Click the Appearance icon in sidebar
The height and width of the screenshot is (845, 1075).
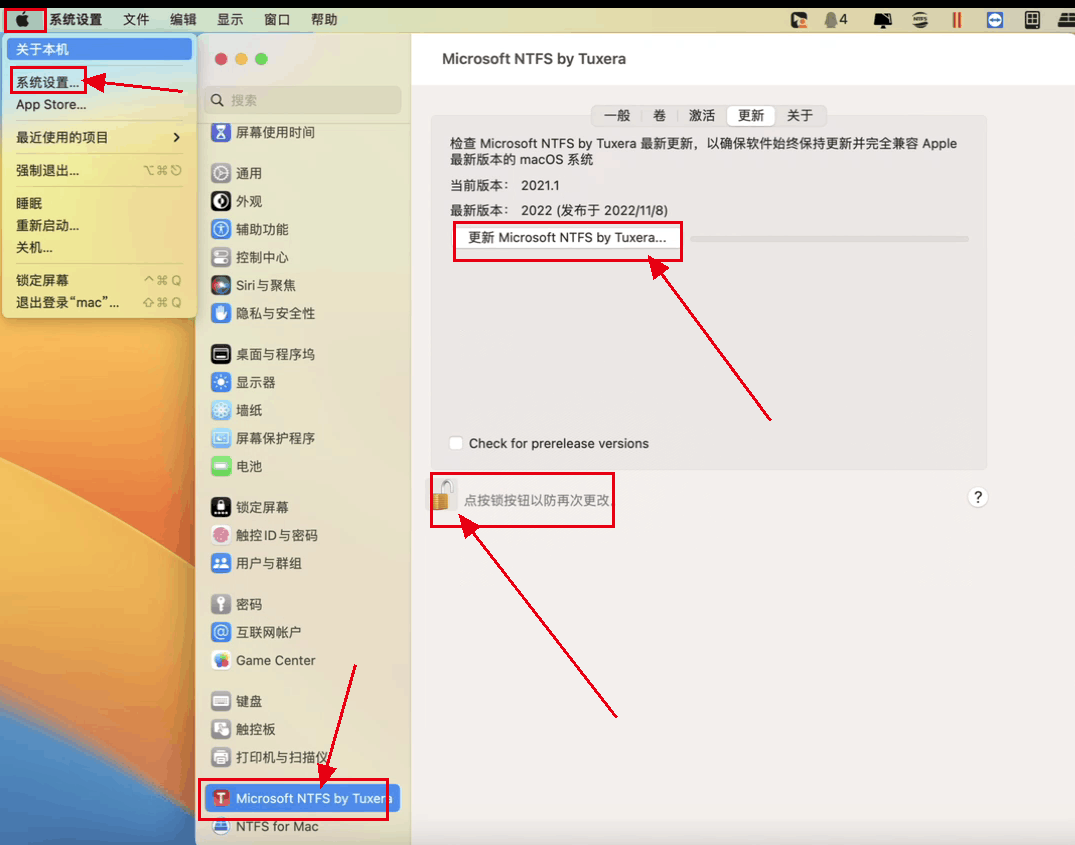coord(221,201)
